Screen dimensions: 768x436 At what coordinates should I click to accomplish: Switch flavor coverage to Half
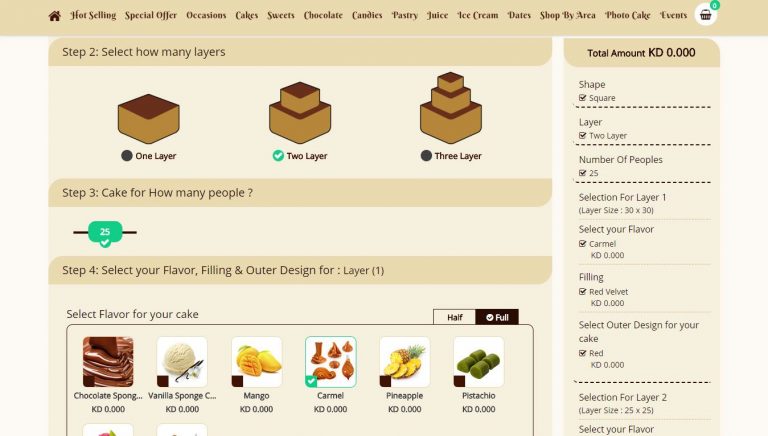[455, 317]
